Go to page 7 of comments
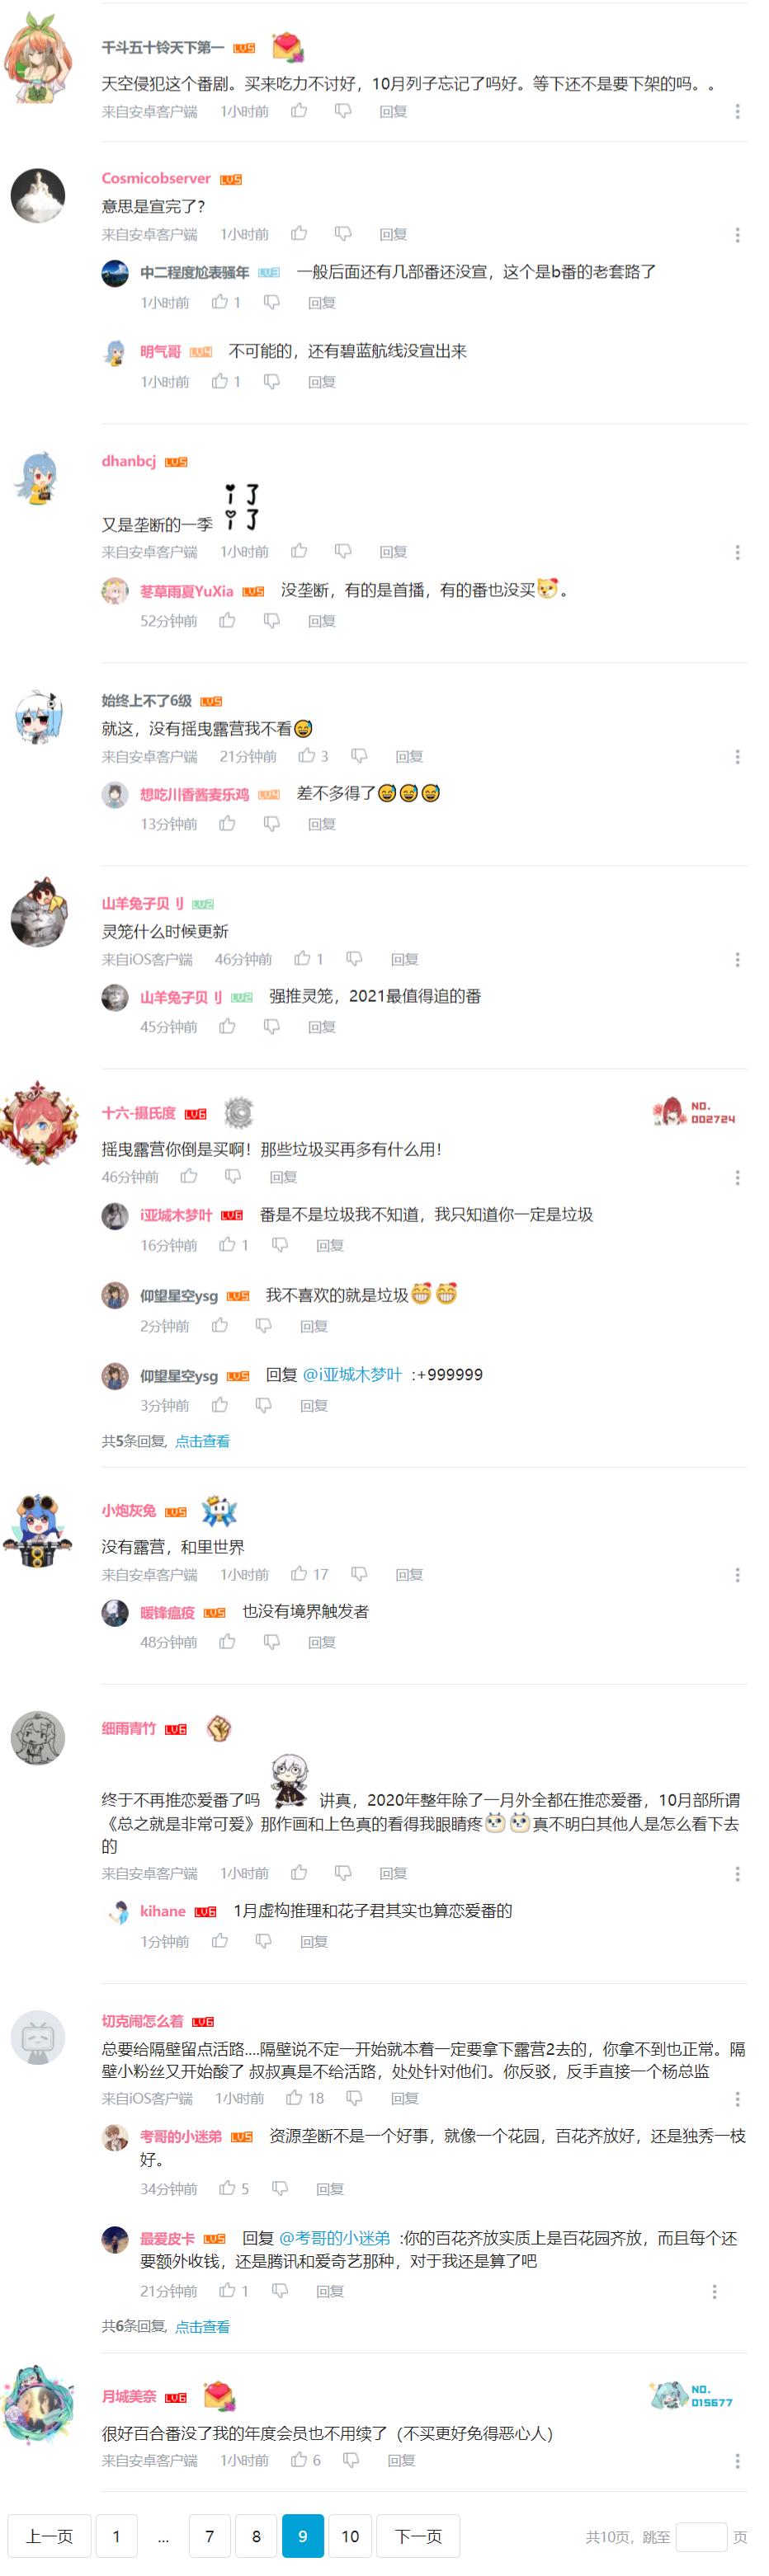This screenshot has height=2576, width=769. point(209,2536)
